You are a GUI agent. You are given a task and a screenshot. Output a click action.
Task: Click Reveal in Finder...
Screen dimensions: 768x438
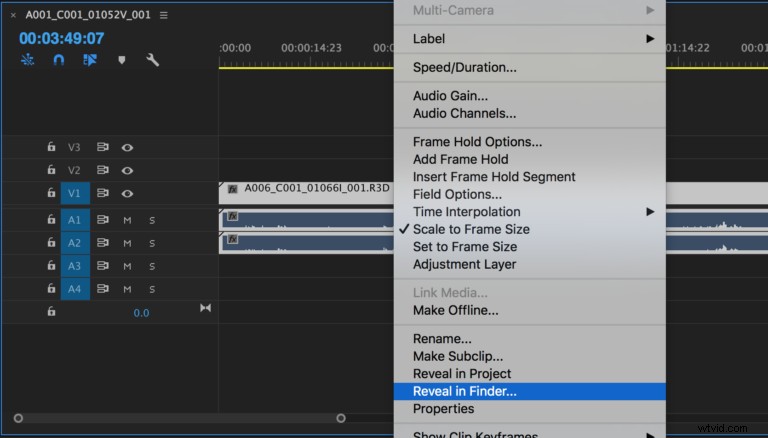coord(529,391)
